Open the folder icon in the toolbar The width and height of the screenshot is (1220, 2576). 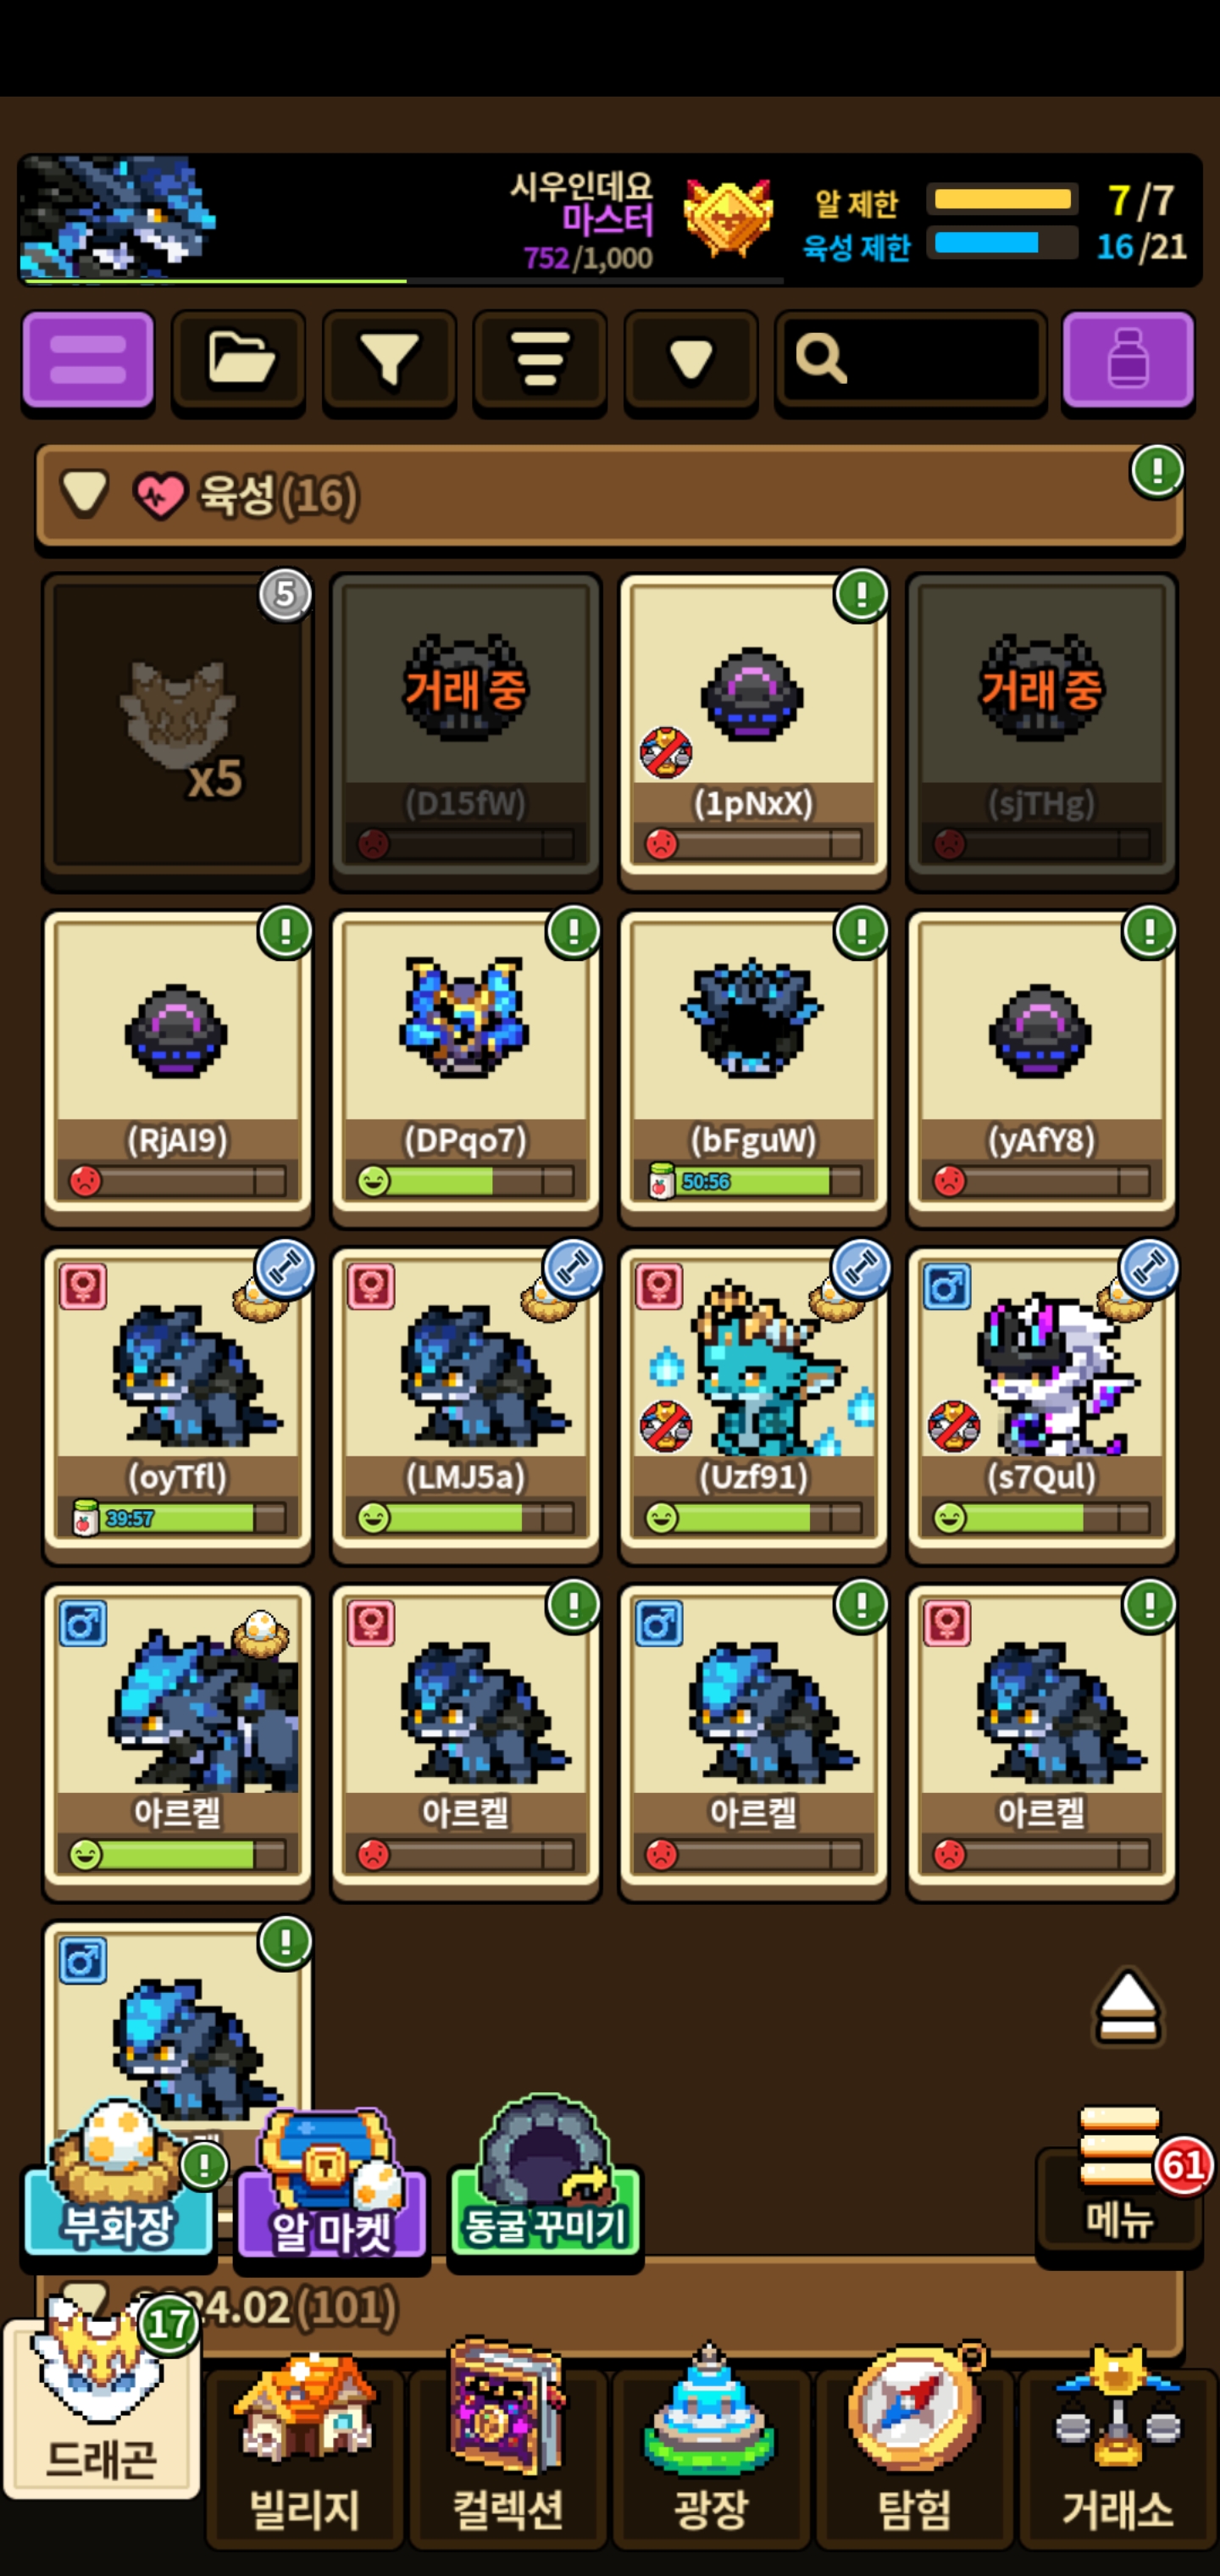coord(238,360)
